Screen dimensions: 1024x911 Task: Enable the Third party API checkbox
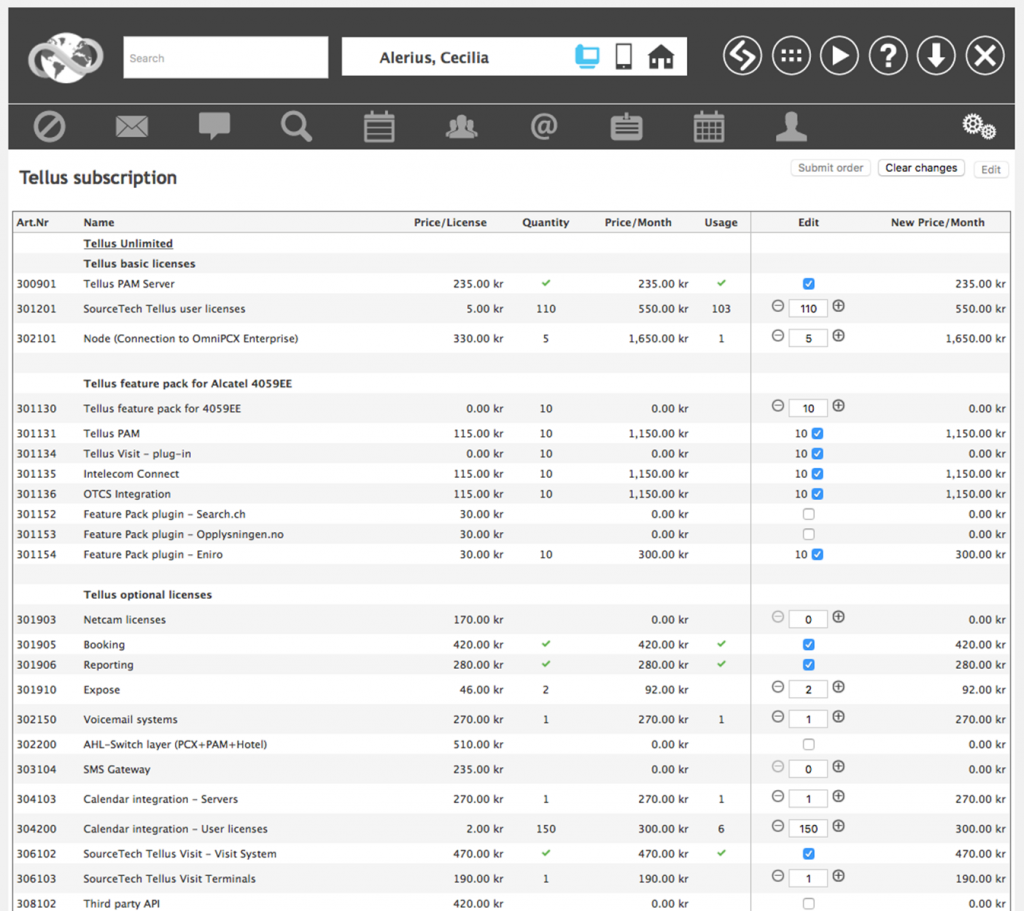point(808,903)
